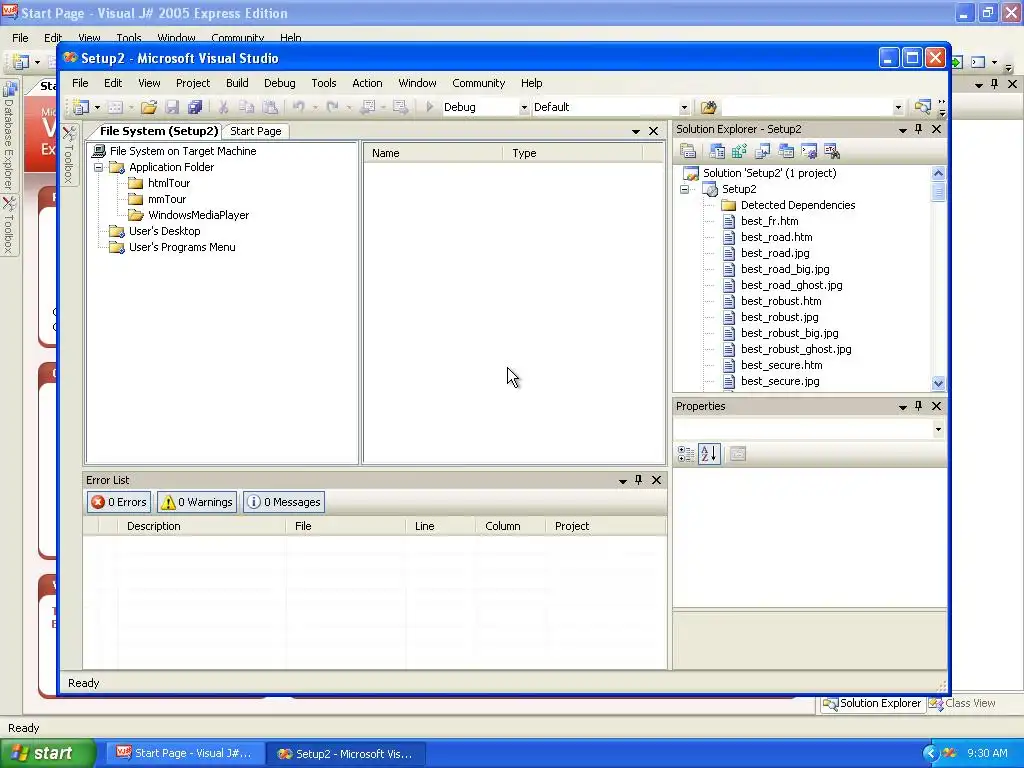Toggle the 0 Errors filter button

click(119, 502)
